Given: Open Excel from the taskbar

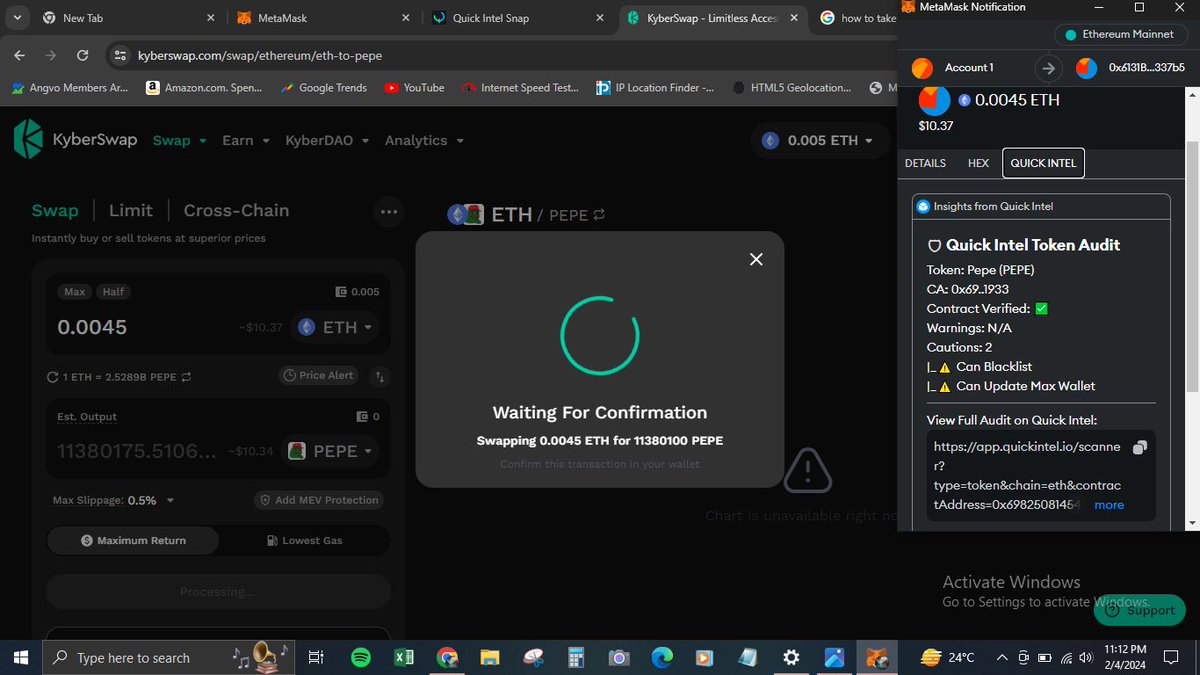Looking at the screenshot, I should pos(404,657).
